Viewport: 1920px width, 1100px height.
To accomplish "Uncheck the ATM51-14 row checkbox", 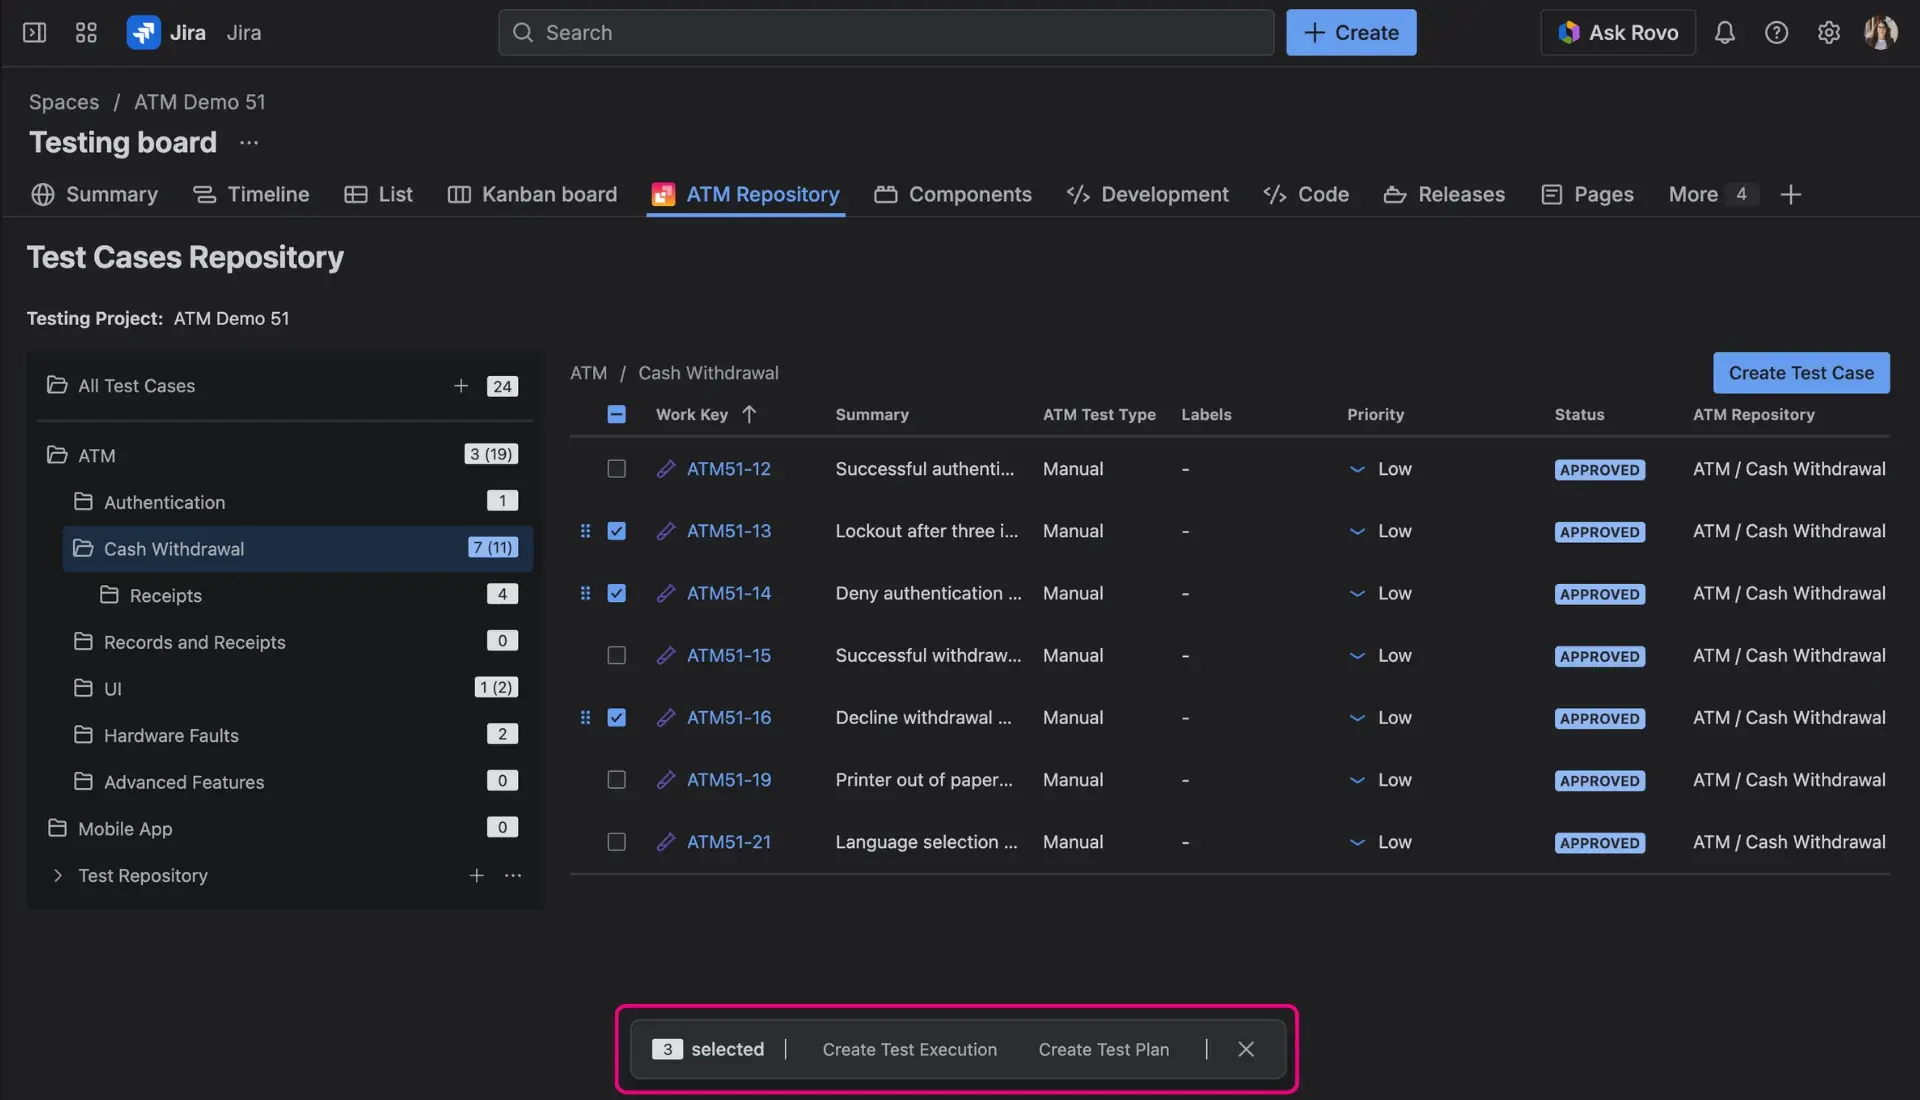I will (616, 593).
